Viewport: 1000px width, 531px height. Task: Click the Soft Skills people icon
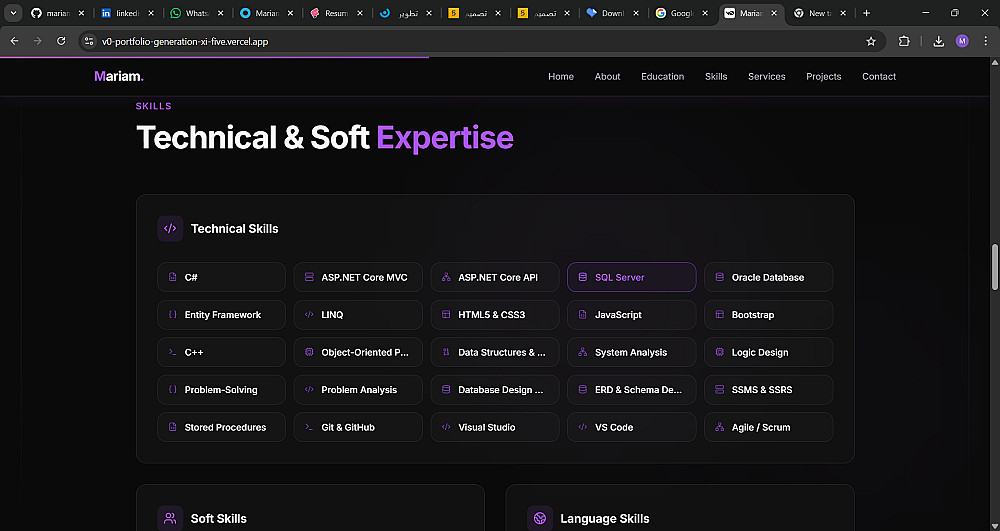(170, 518)
